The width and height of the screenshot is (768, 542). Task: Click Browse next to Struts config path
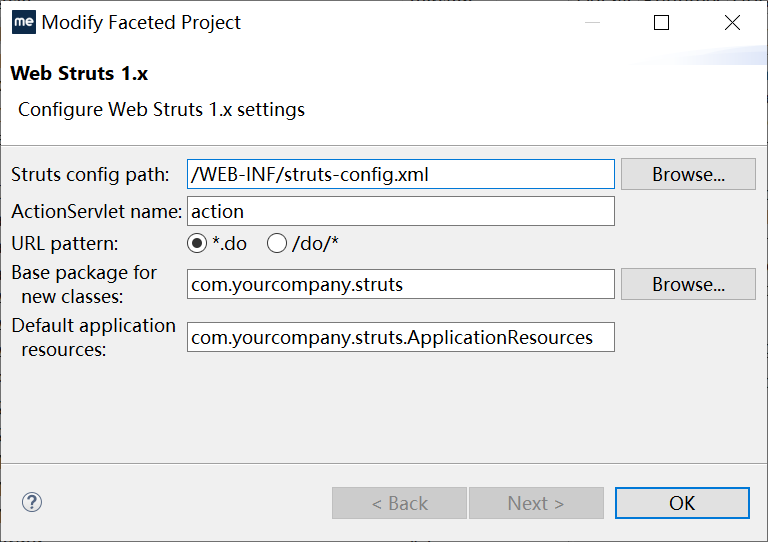(688, 174)
